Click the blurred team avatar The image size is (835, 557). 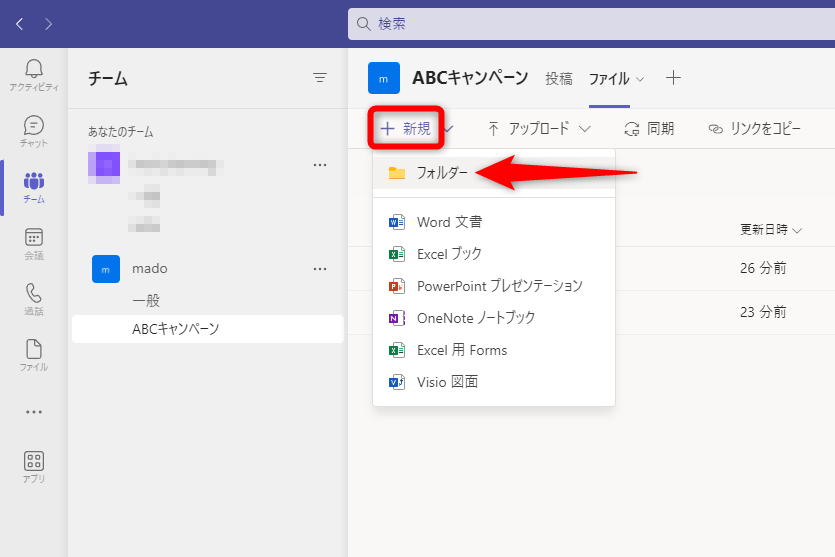click(104, 163)
